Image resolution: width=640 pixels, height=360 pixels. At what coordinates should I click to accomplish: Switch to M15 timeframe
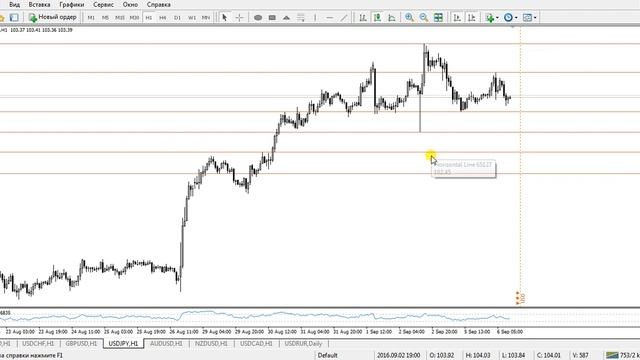tap(120, 18)
